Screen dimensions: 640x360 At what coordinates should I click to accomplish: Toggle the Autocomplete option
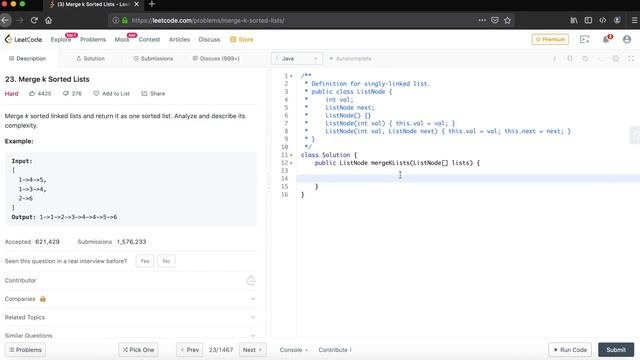350,58
